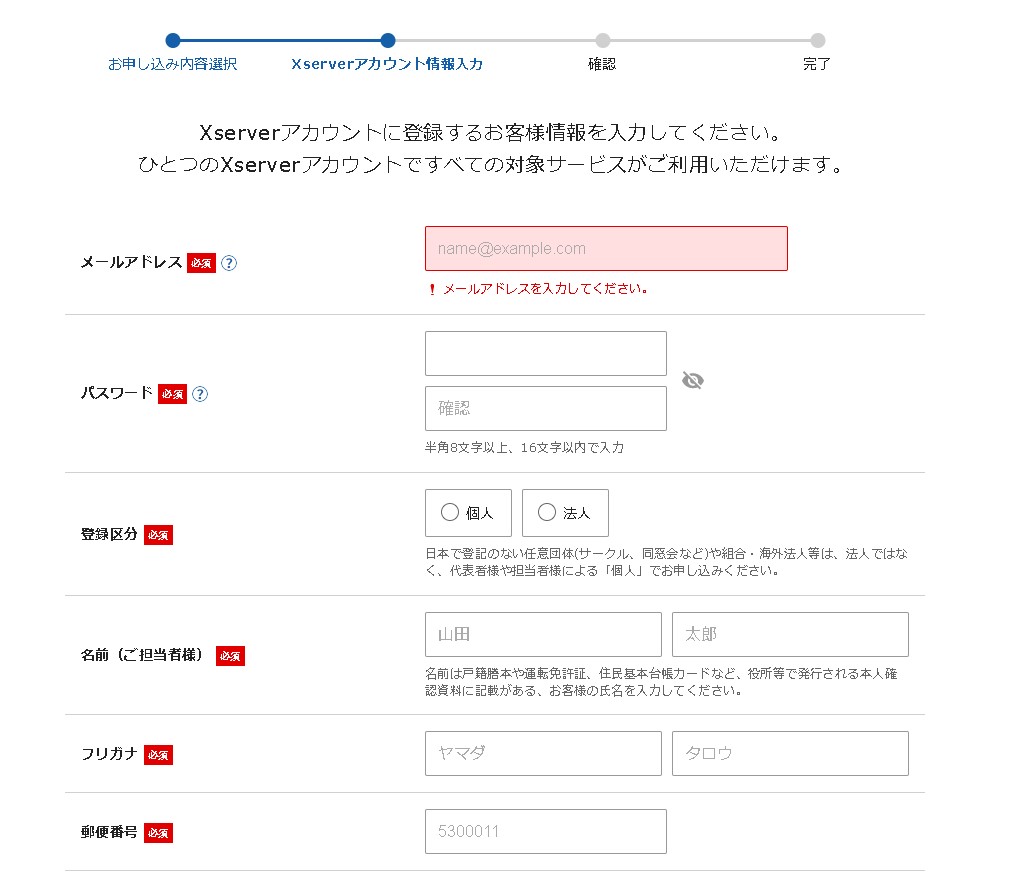Click the 必須 badge beside フリガナ

point(158,755)
